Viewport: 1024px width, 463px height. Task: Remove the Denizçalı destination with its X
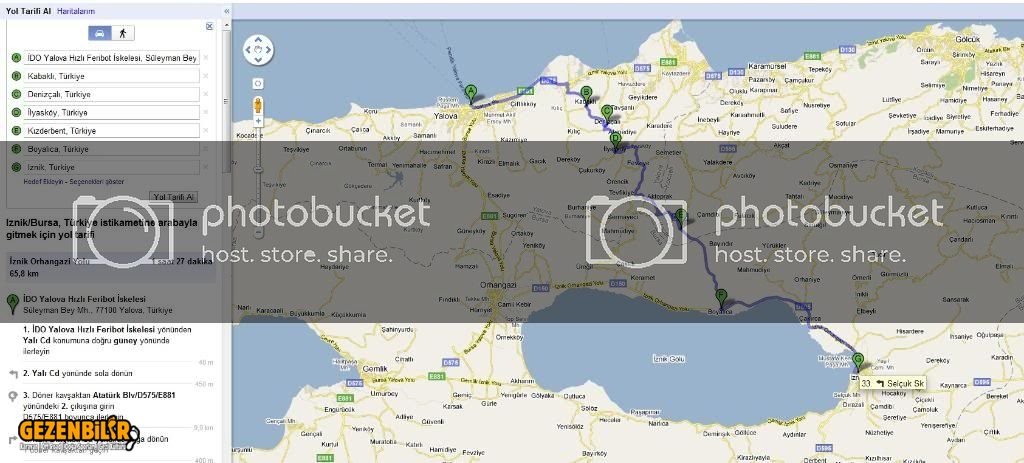click(x=206, y=95)
